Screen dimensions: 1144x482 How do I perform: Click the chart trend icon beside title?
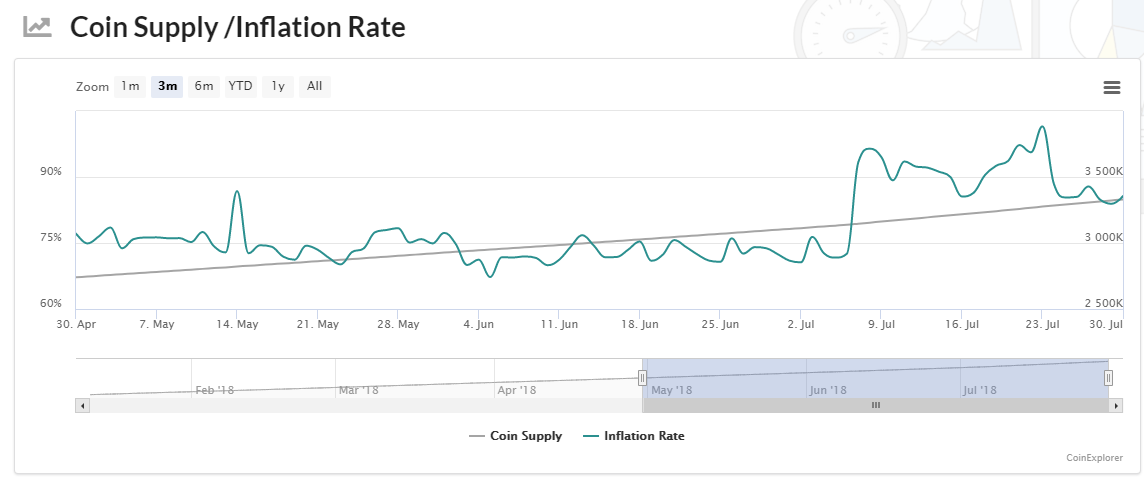click(x=37, y=28)
